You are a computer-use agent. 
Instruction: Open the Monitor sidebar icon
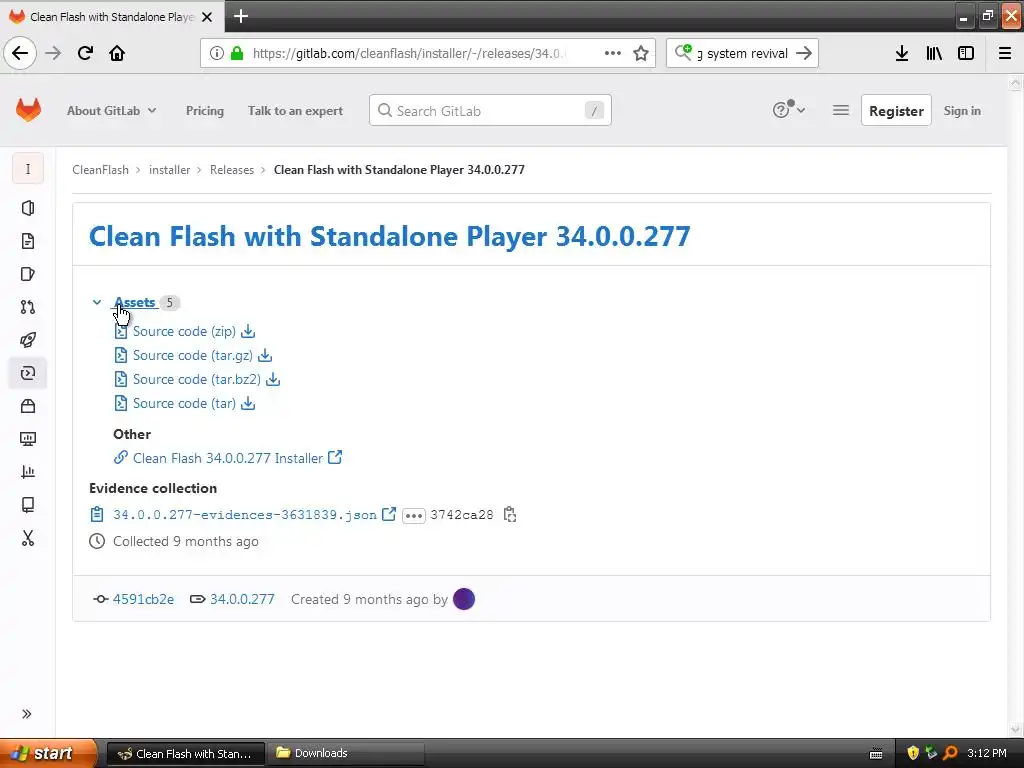coord(27,439)
